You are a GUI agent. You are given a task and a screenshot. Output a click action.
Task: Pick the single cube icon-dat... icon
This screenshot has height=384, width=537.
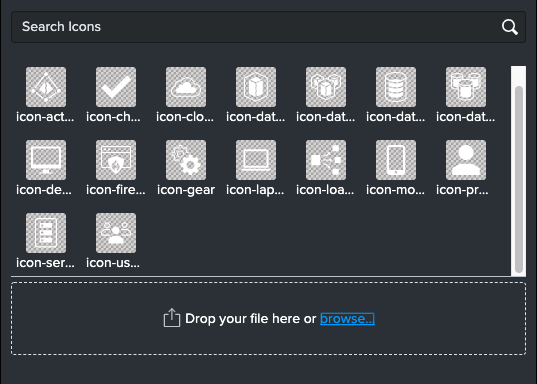coord(256,87)
